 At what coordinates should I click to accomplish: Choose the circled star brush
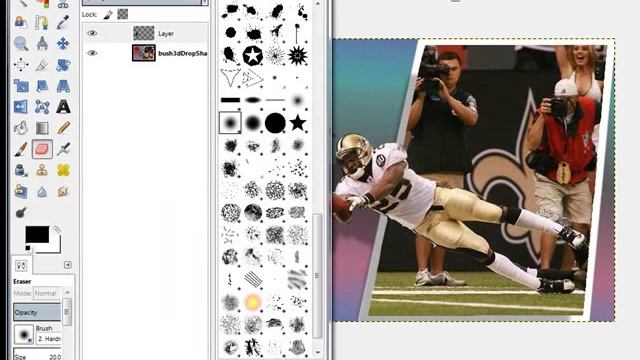point(253,55)
